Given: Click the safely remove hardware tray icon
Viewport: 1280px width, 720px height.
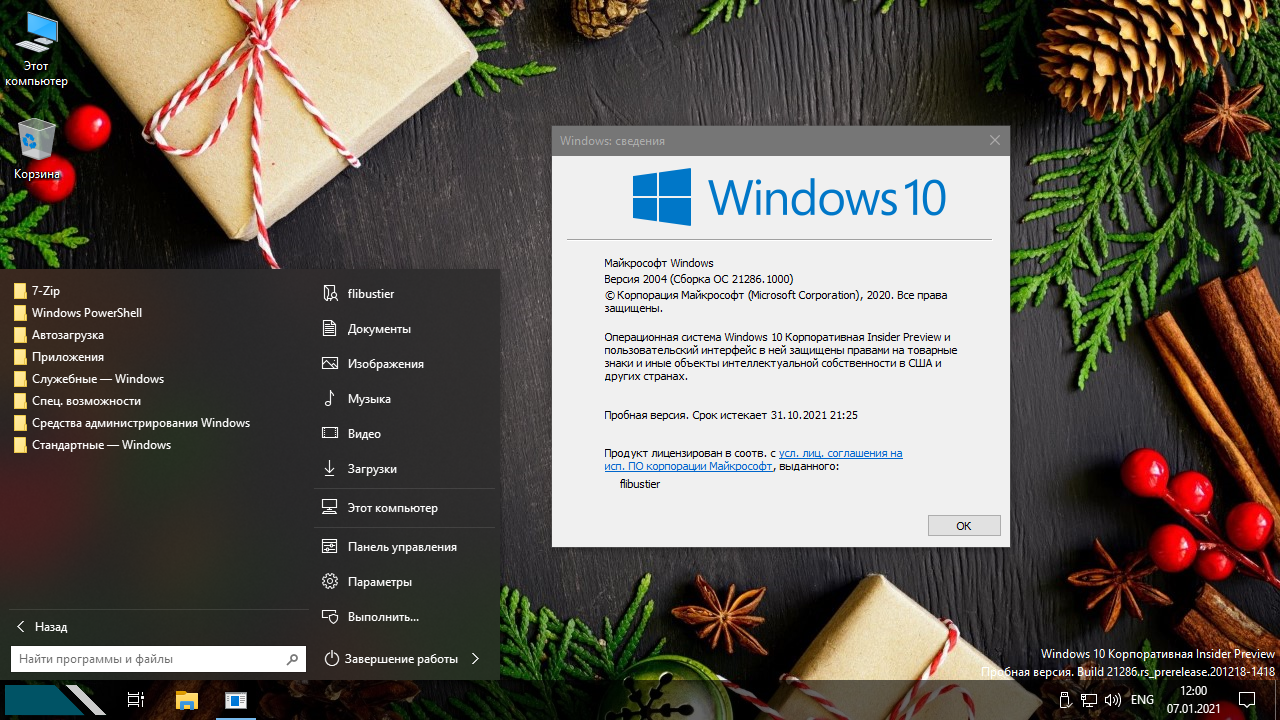Looking at the screenshot, I should click(x=1066, y=700).
